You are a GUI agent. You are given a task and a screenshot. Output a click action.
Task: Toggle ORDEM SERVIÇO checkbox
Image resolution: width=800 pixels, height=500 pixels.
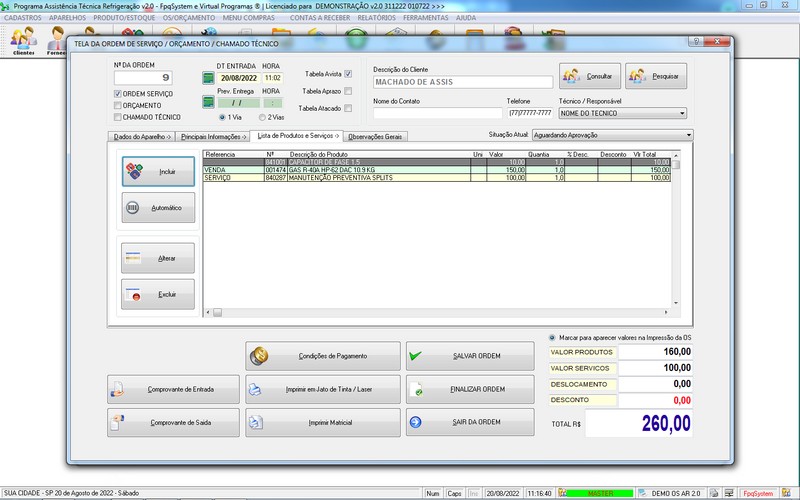(118, 94)
